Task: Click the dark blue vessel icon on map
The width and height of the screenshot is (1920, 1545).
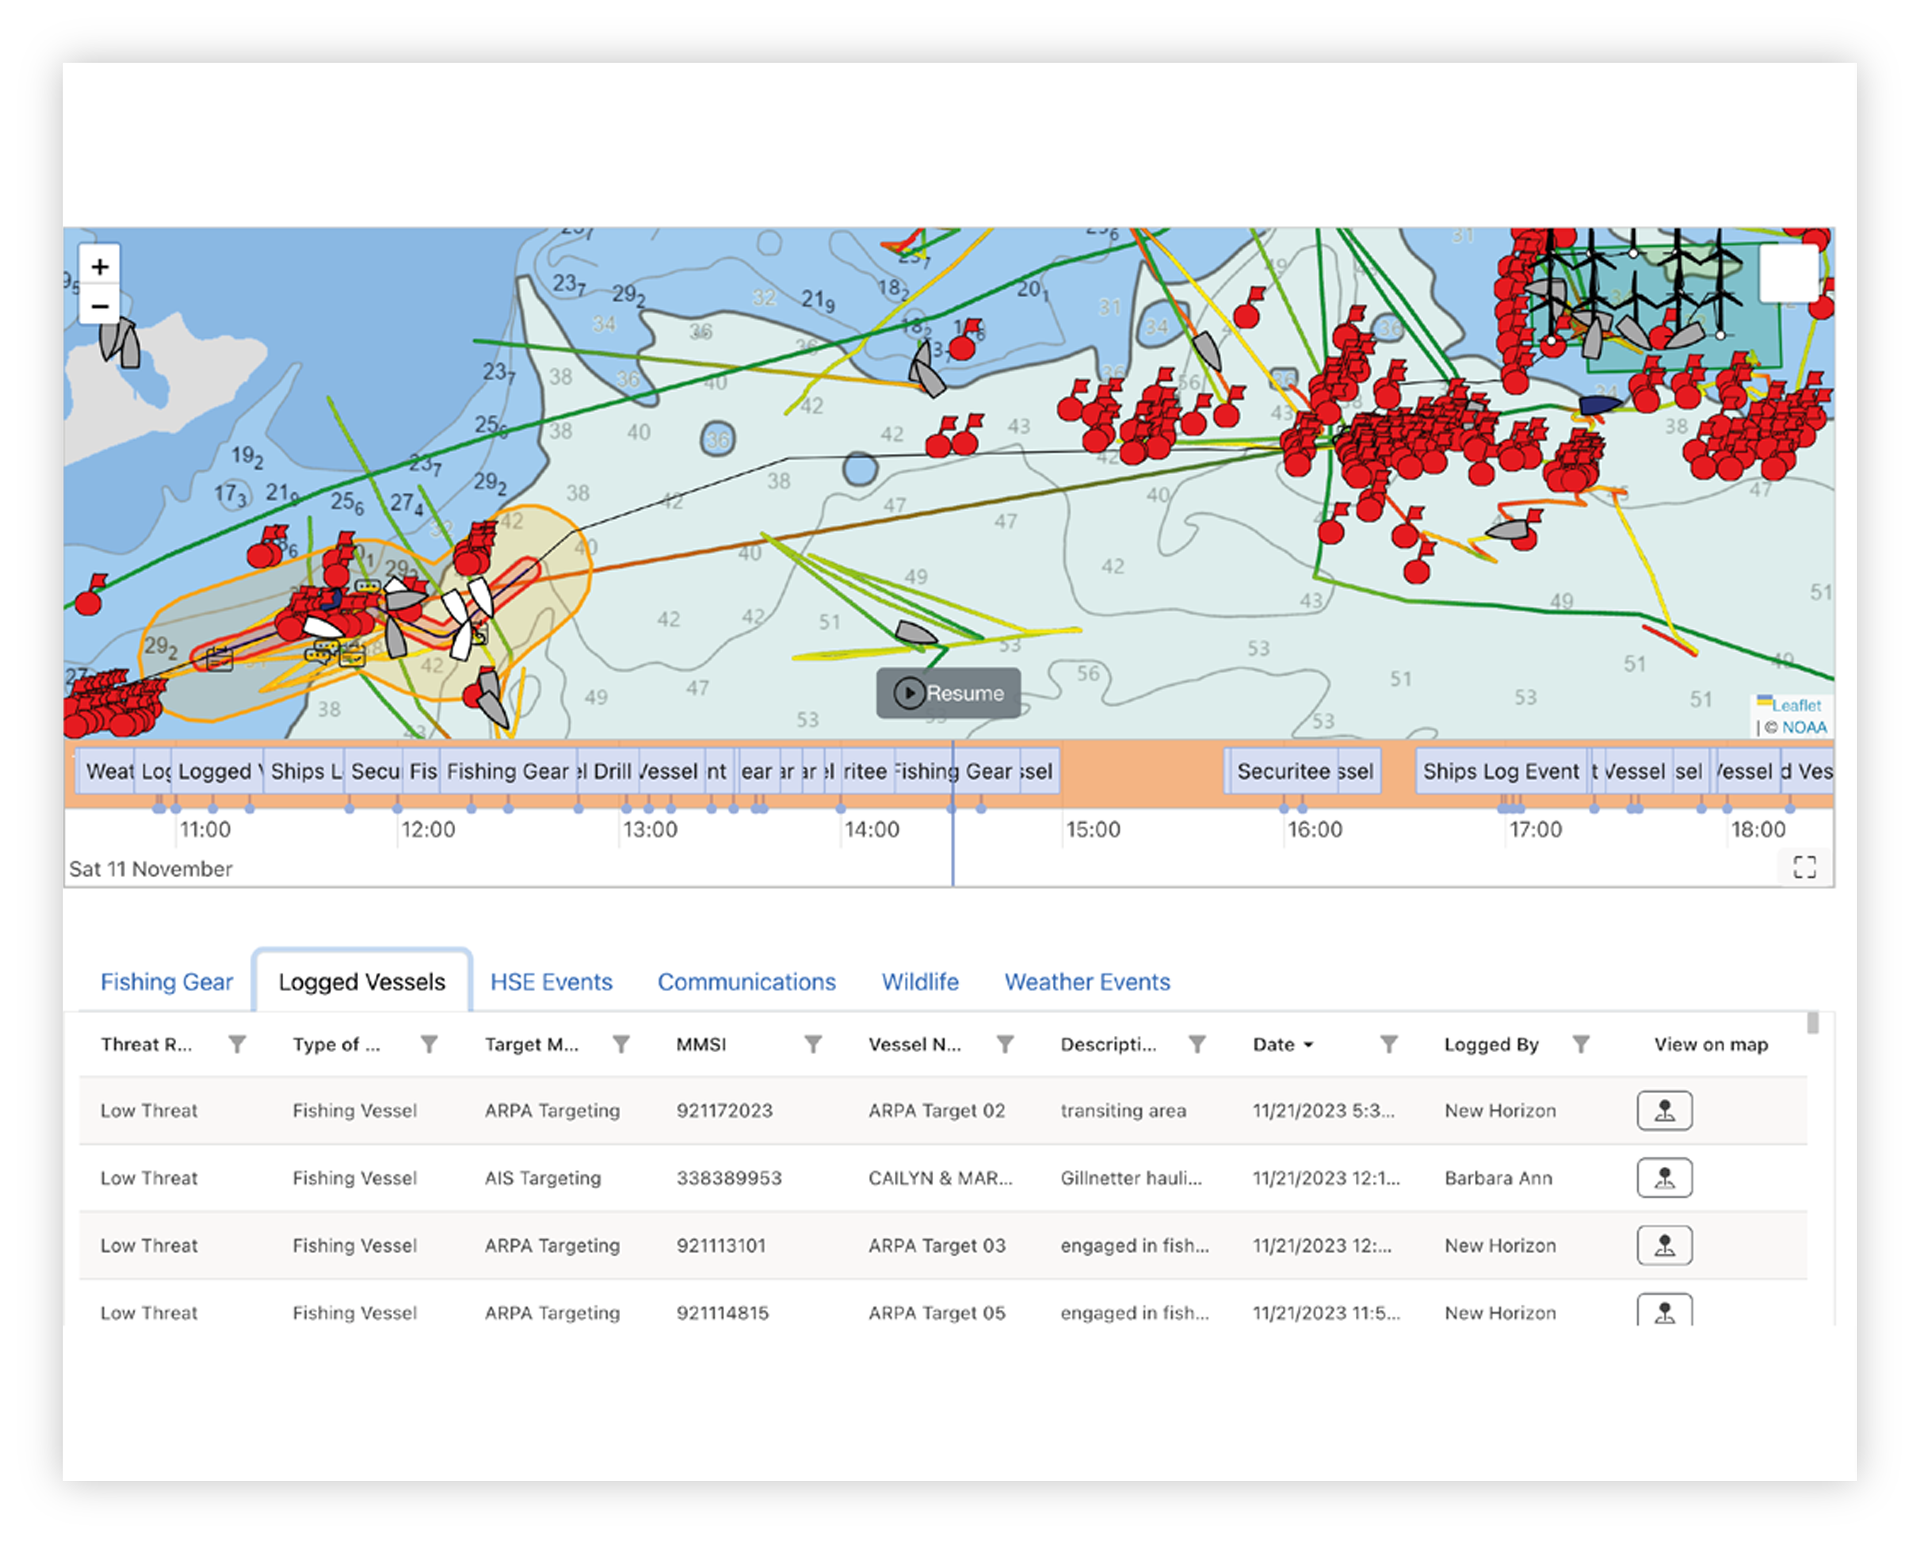Action: (x=1600, y=404)
